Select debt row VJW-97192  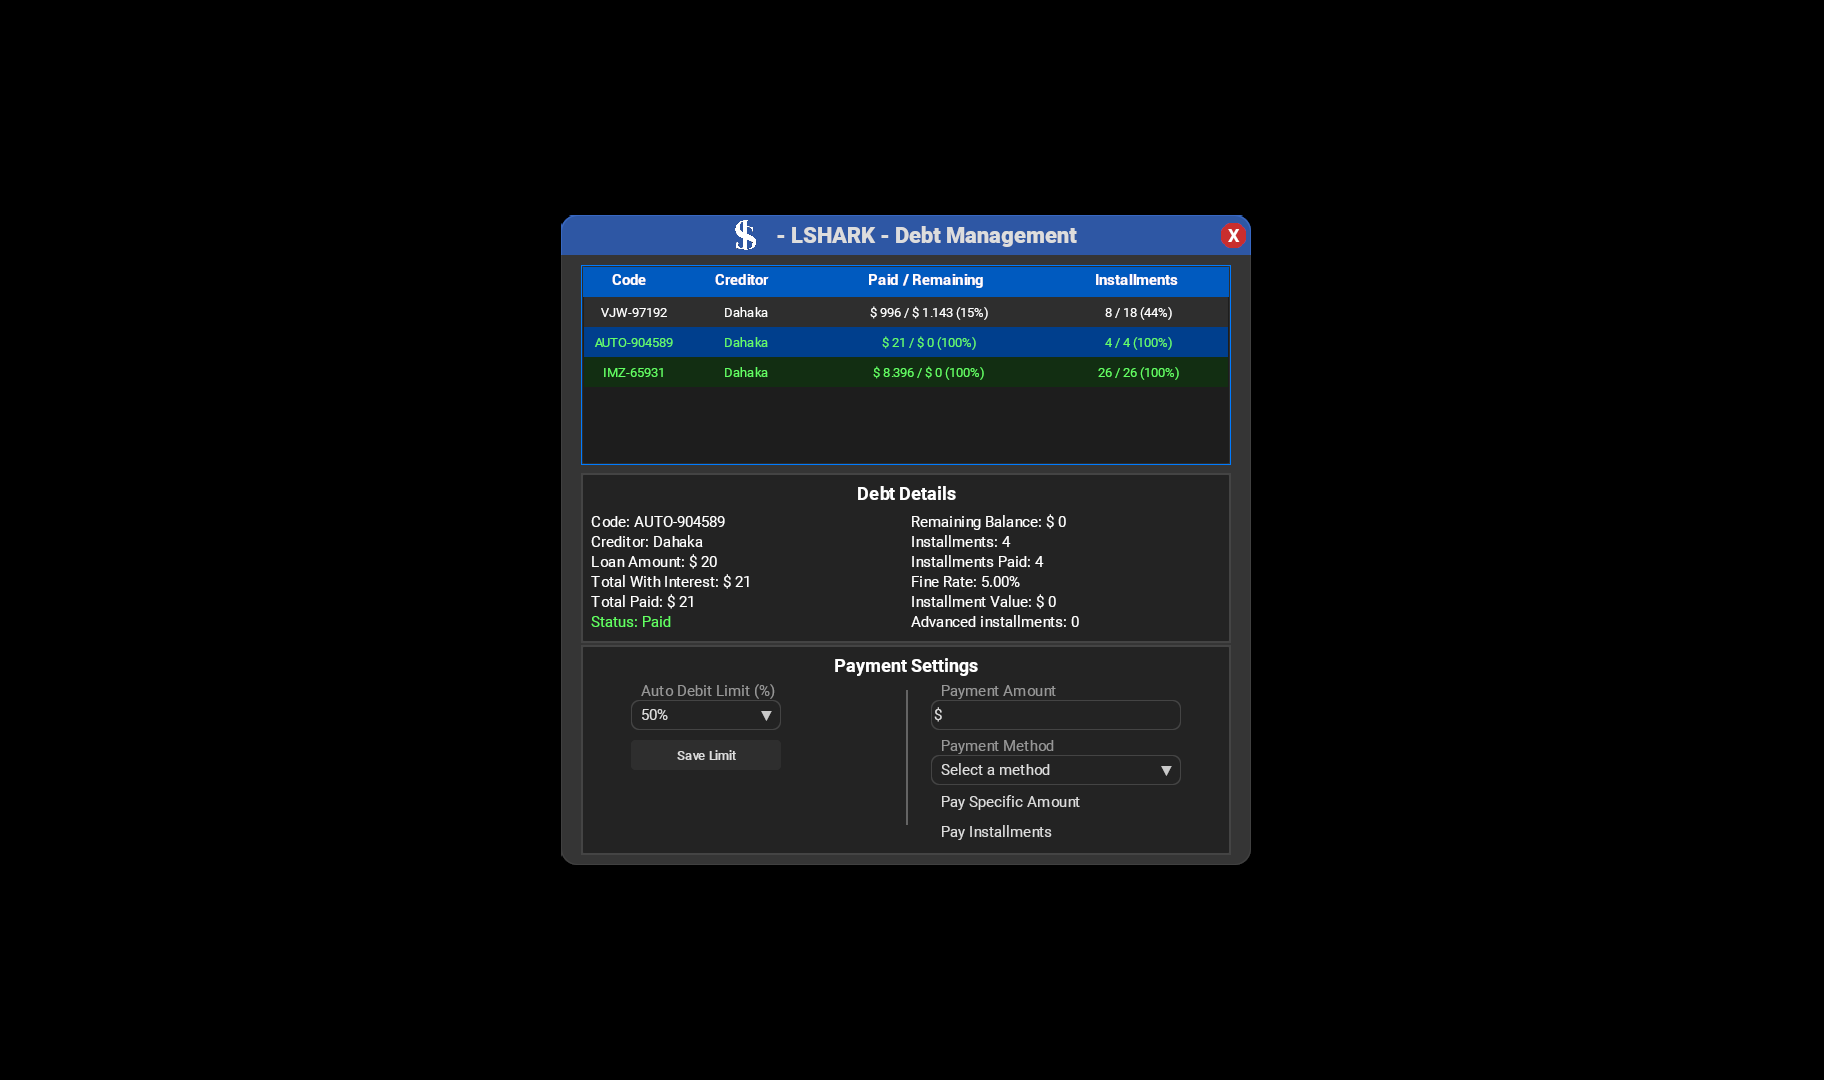pyautogui.click(x=906, y=312)
